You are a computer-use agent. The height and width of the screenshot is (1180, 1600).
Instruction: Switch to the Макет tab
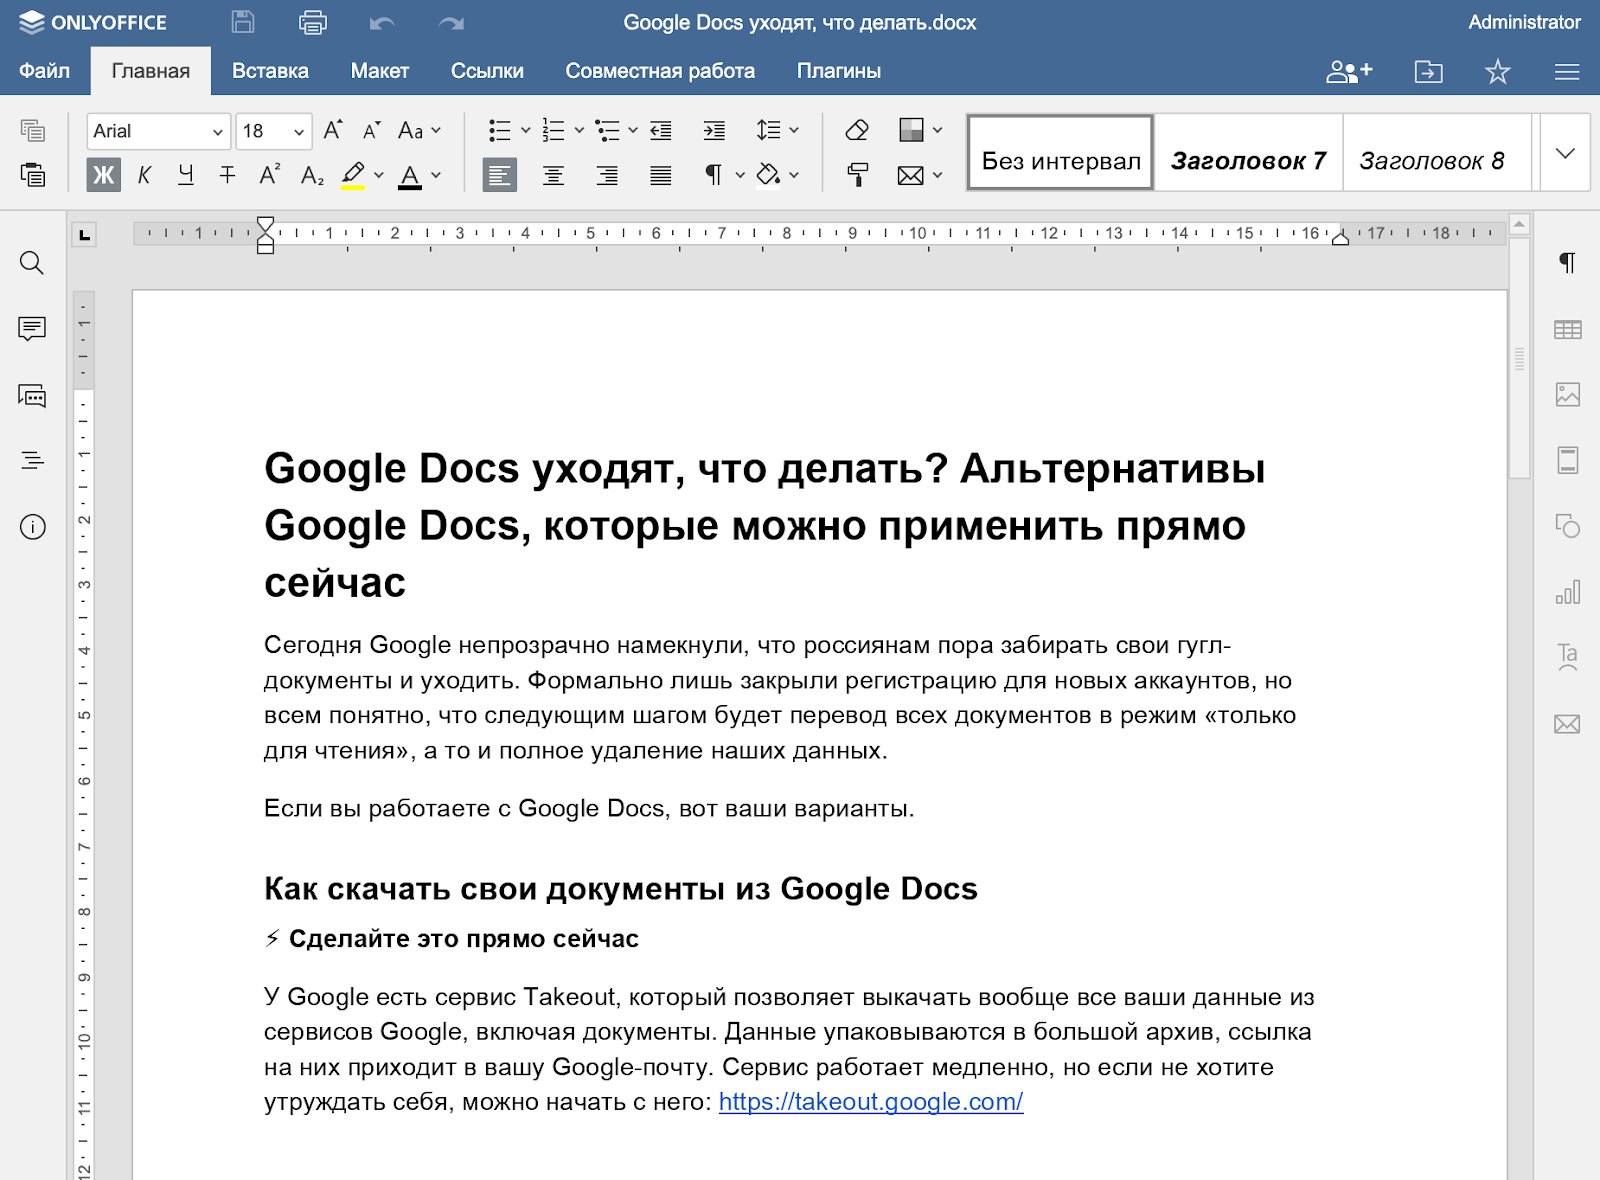[x=380, y=71]
